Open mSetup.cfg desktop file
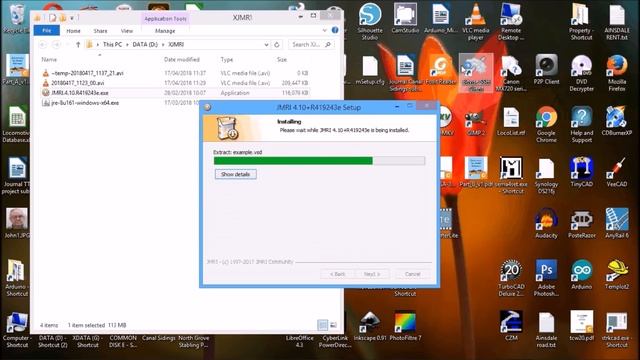The image size is (640, 360). 370,70
